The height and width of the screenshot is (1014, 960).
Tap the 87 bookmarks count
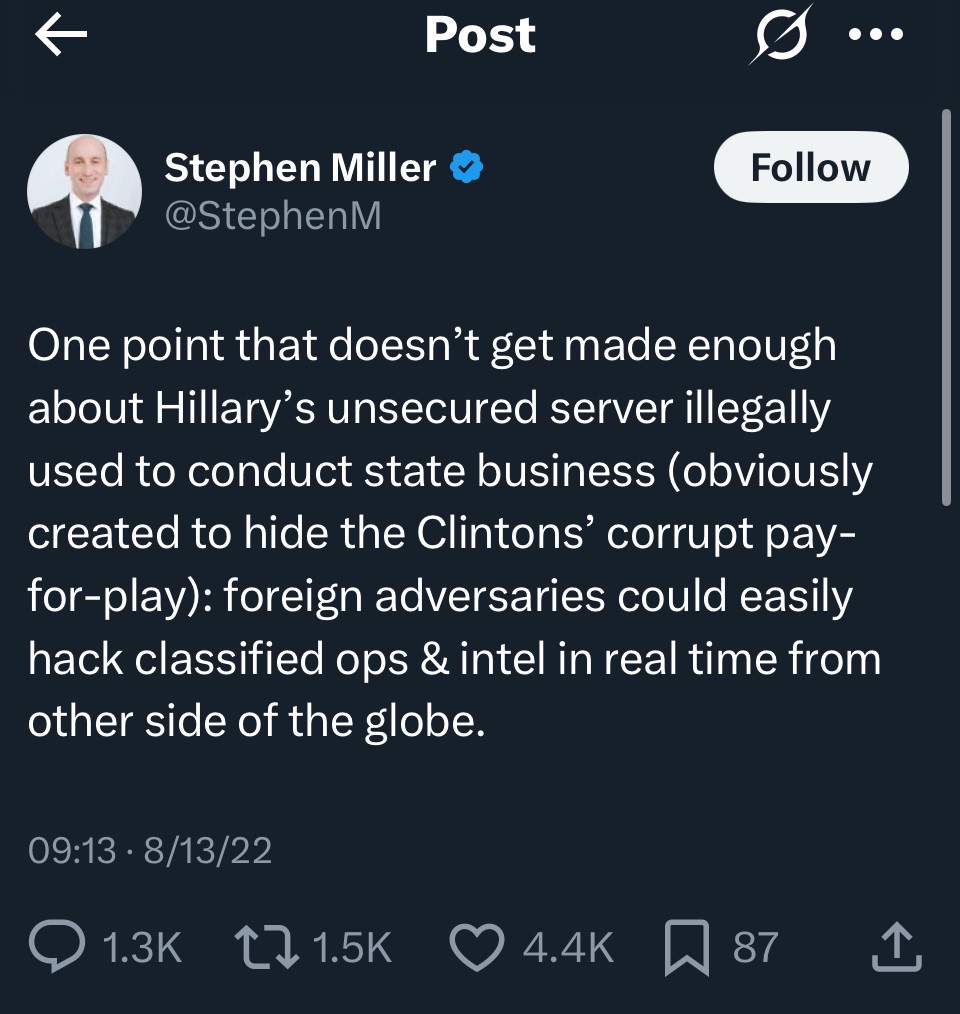pyautogui.click(x=755, y=947)
